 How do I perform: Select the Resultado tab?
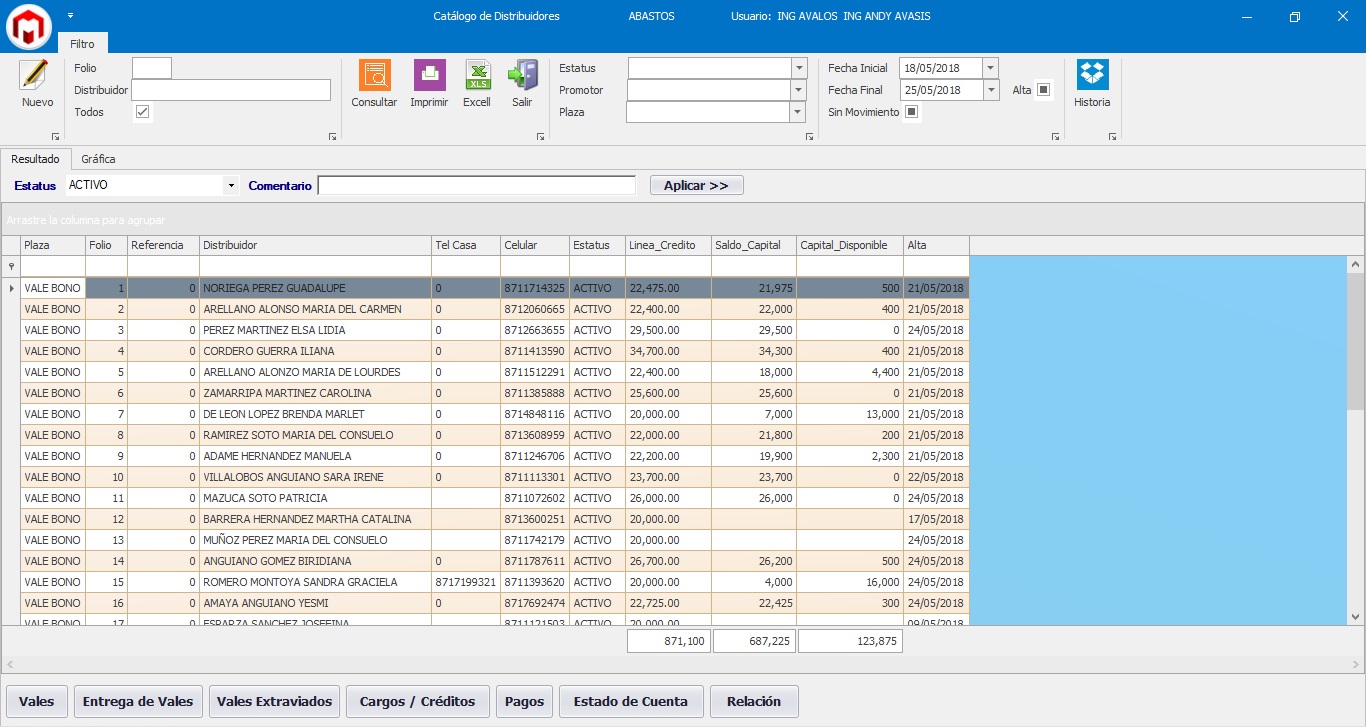[36, 159]
